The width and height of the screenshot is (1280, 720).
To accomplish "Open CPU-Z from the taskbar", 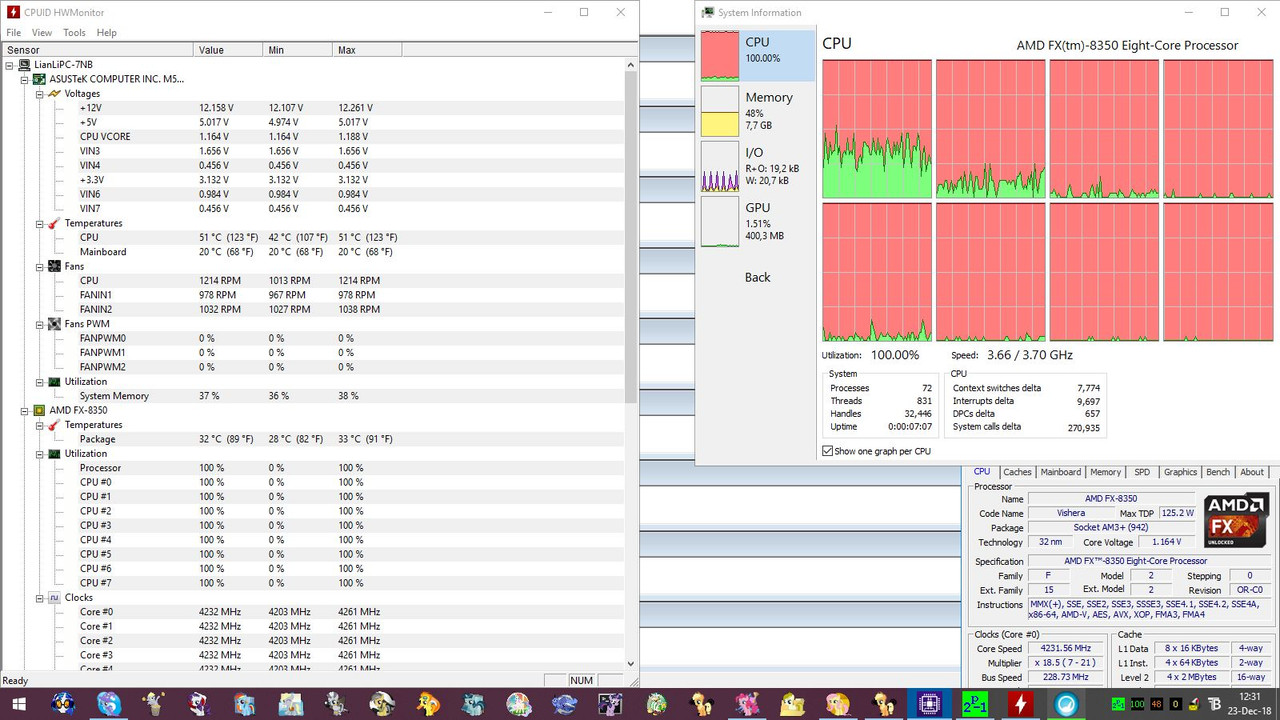I will click(927, 702).
